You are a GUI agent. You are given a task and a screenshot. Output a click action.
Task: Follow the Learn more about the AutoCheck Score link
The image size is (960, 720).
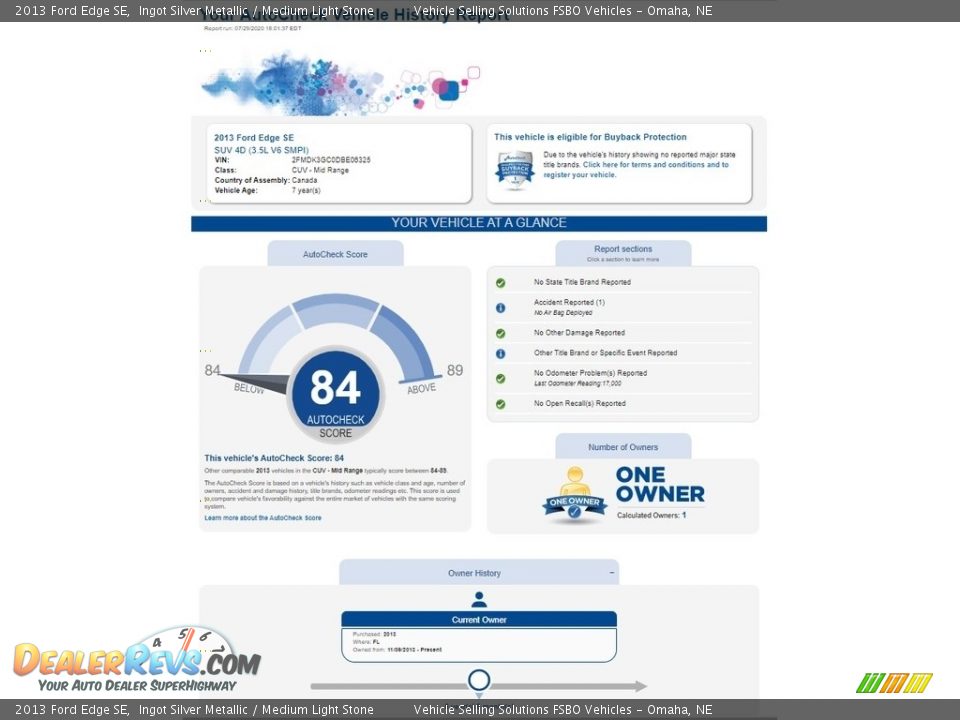click(263, 518)
